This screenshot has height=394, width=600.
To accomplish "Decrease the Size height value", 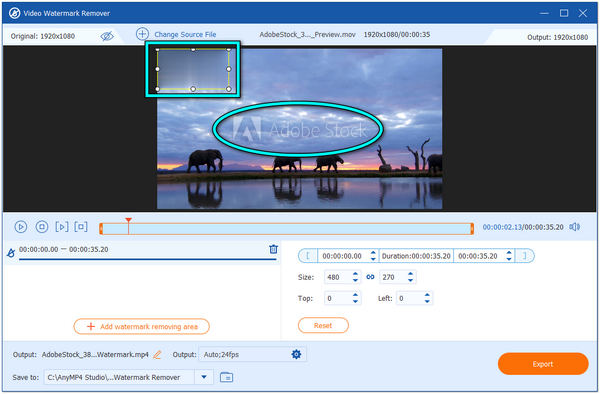I will pos(411,280).
